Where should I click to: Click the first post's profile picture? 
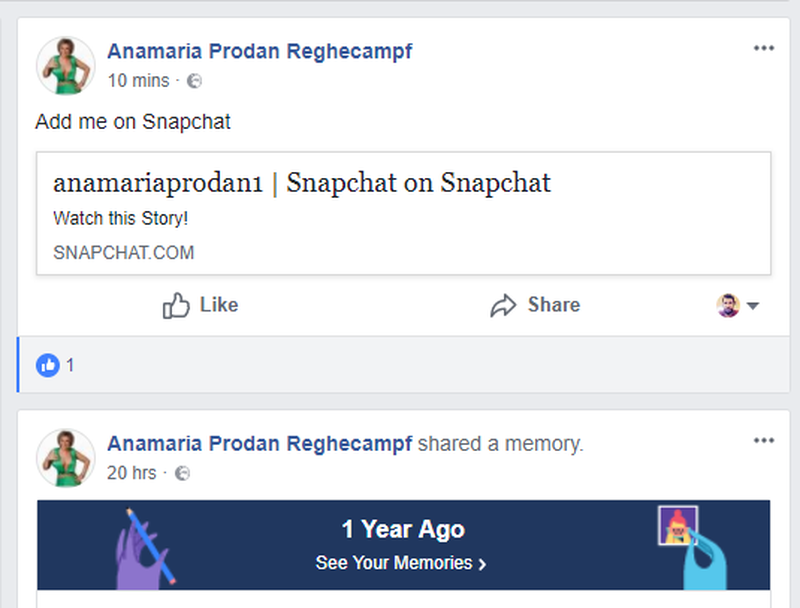tap(65, 66)
